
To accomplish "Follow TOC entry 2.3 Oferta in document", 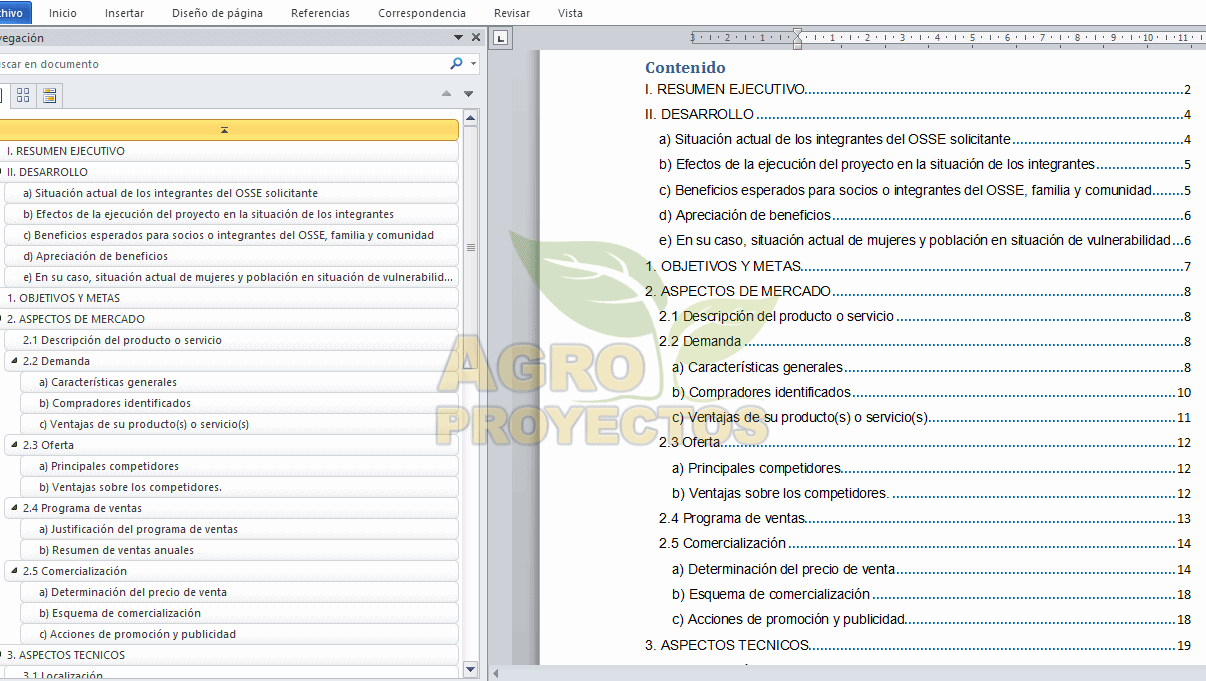I will pyautogui.click(x=925, y=443).
